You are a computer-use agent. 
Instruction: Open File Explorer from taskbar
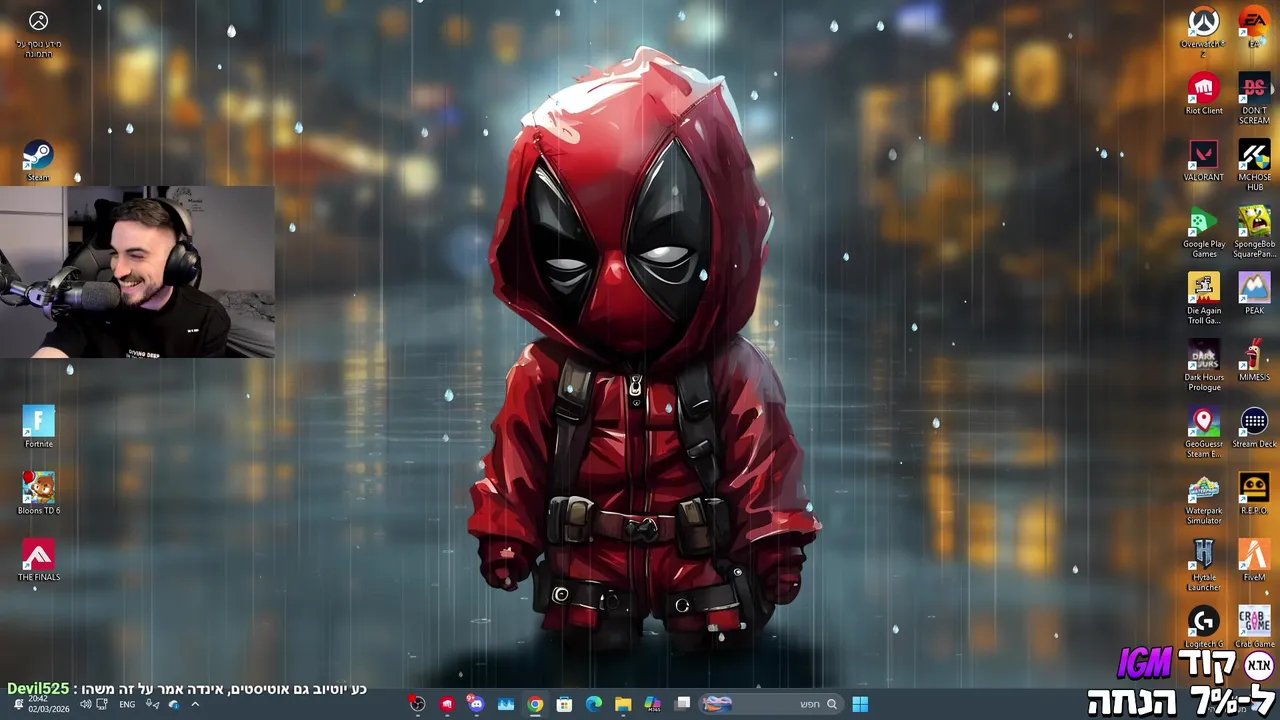(x=623, y=704)
